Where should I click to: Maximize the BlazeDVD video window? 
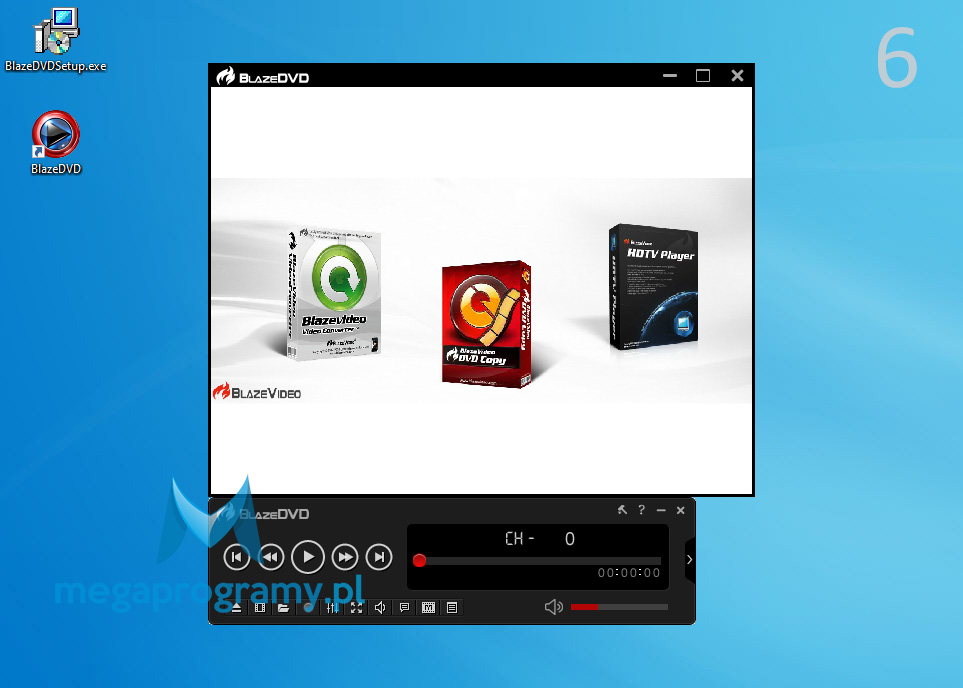(703, 76)
